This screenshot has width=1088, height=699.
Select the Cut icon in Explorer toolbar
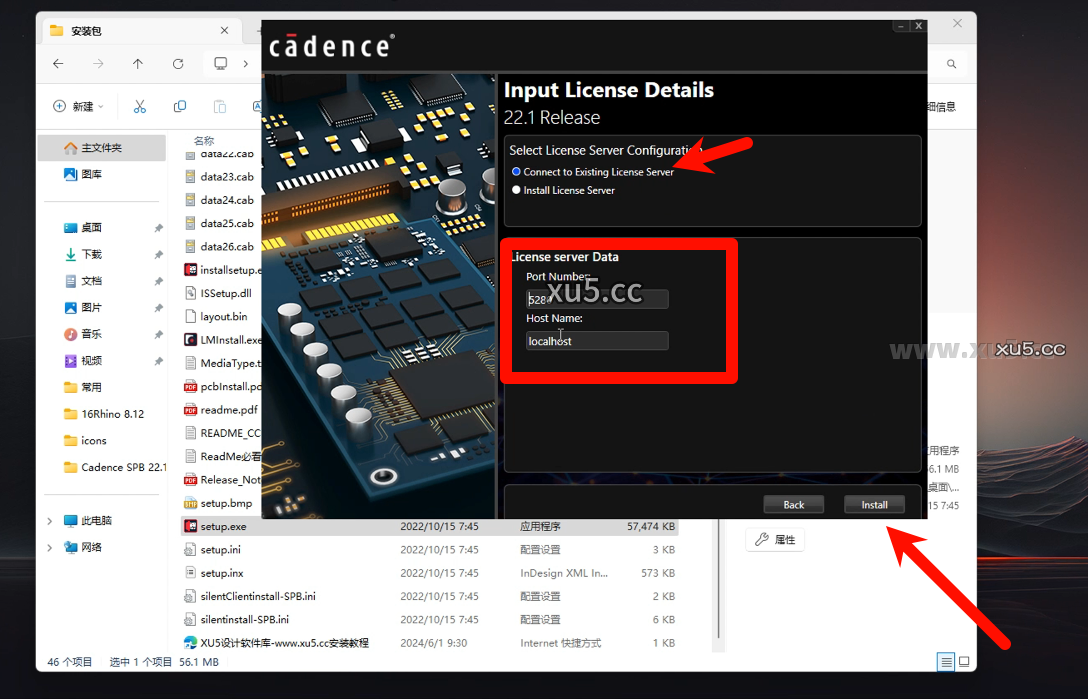tap(140, 104)
